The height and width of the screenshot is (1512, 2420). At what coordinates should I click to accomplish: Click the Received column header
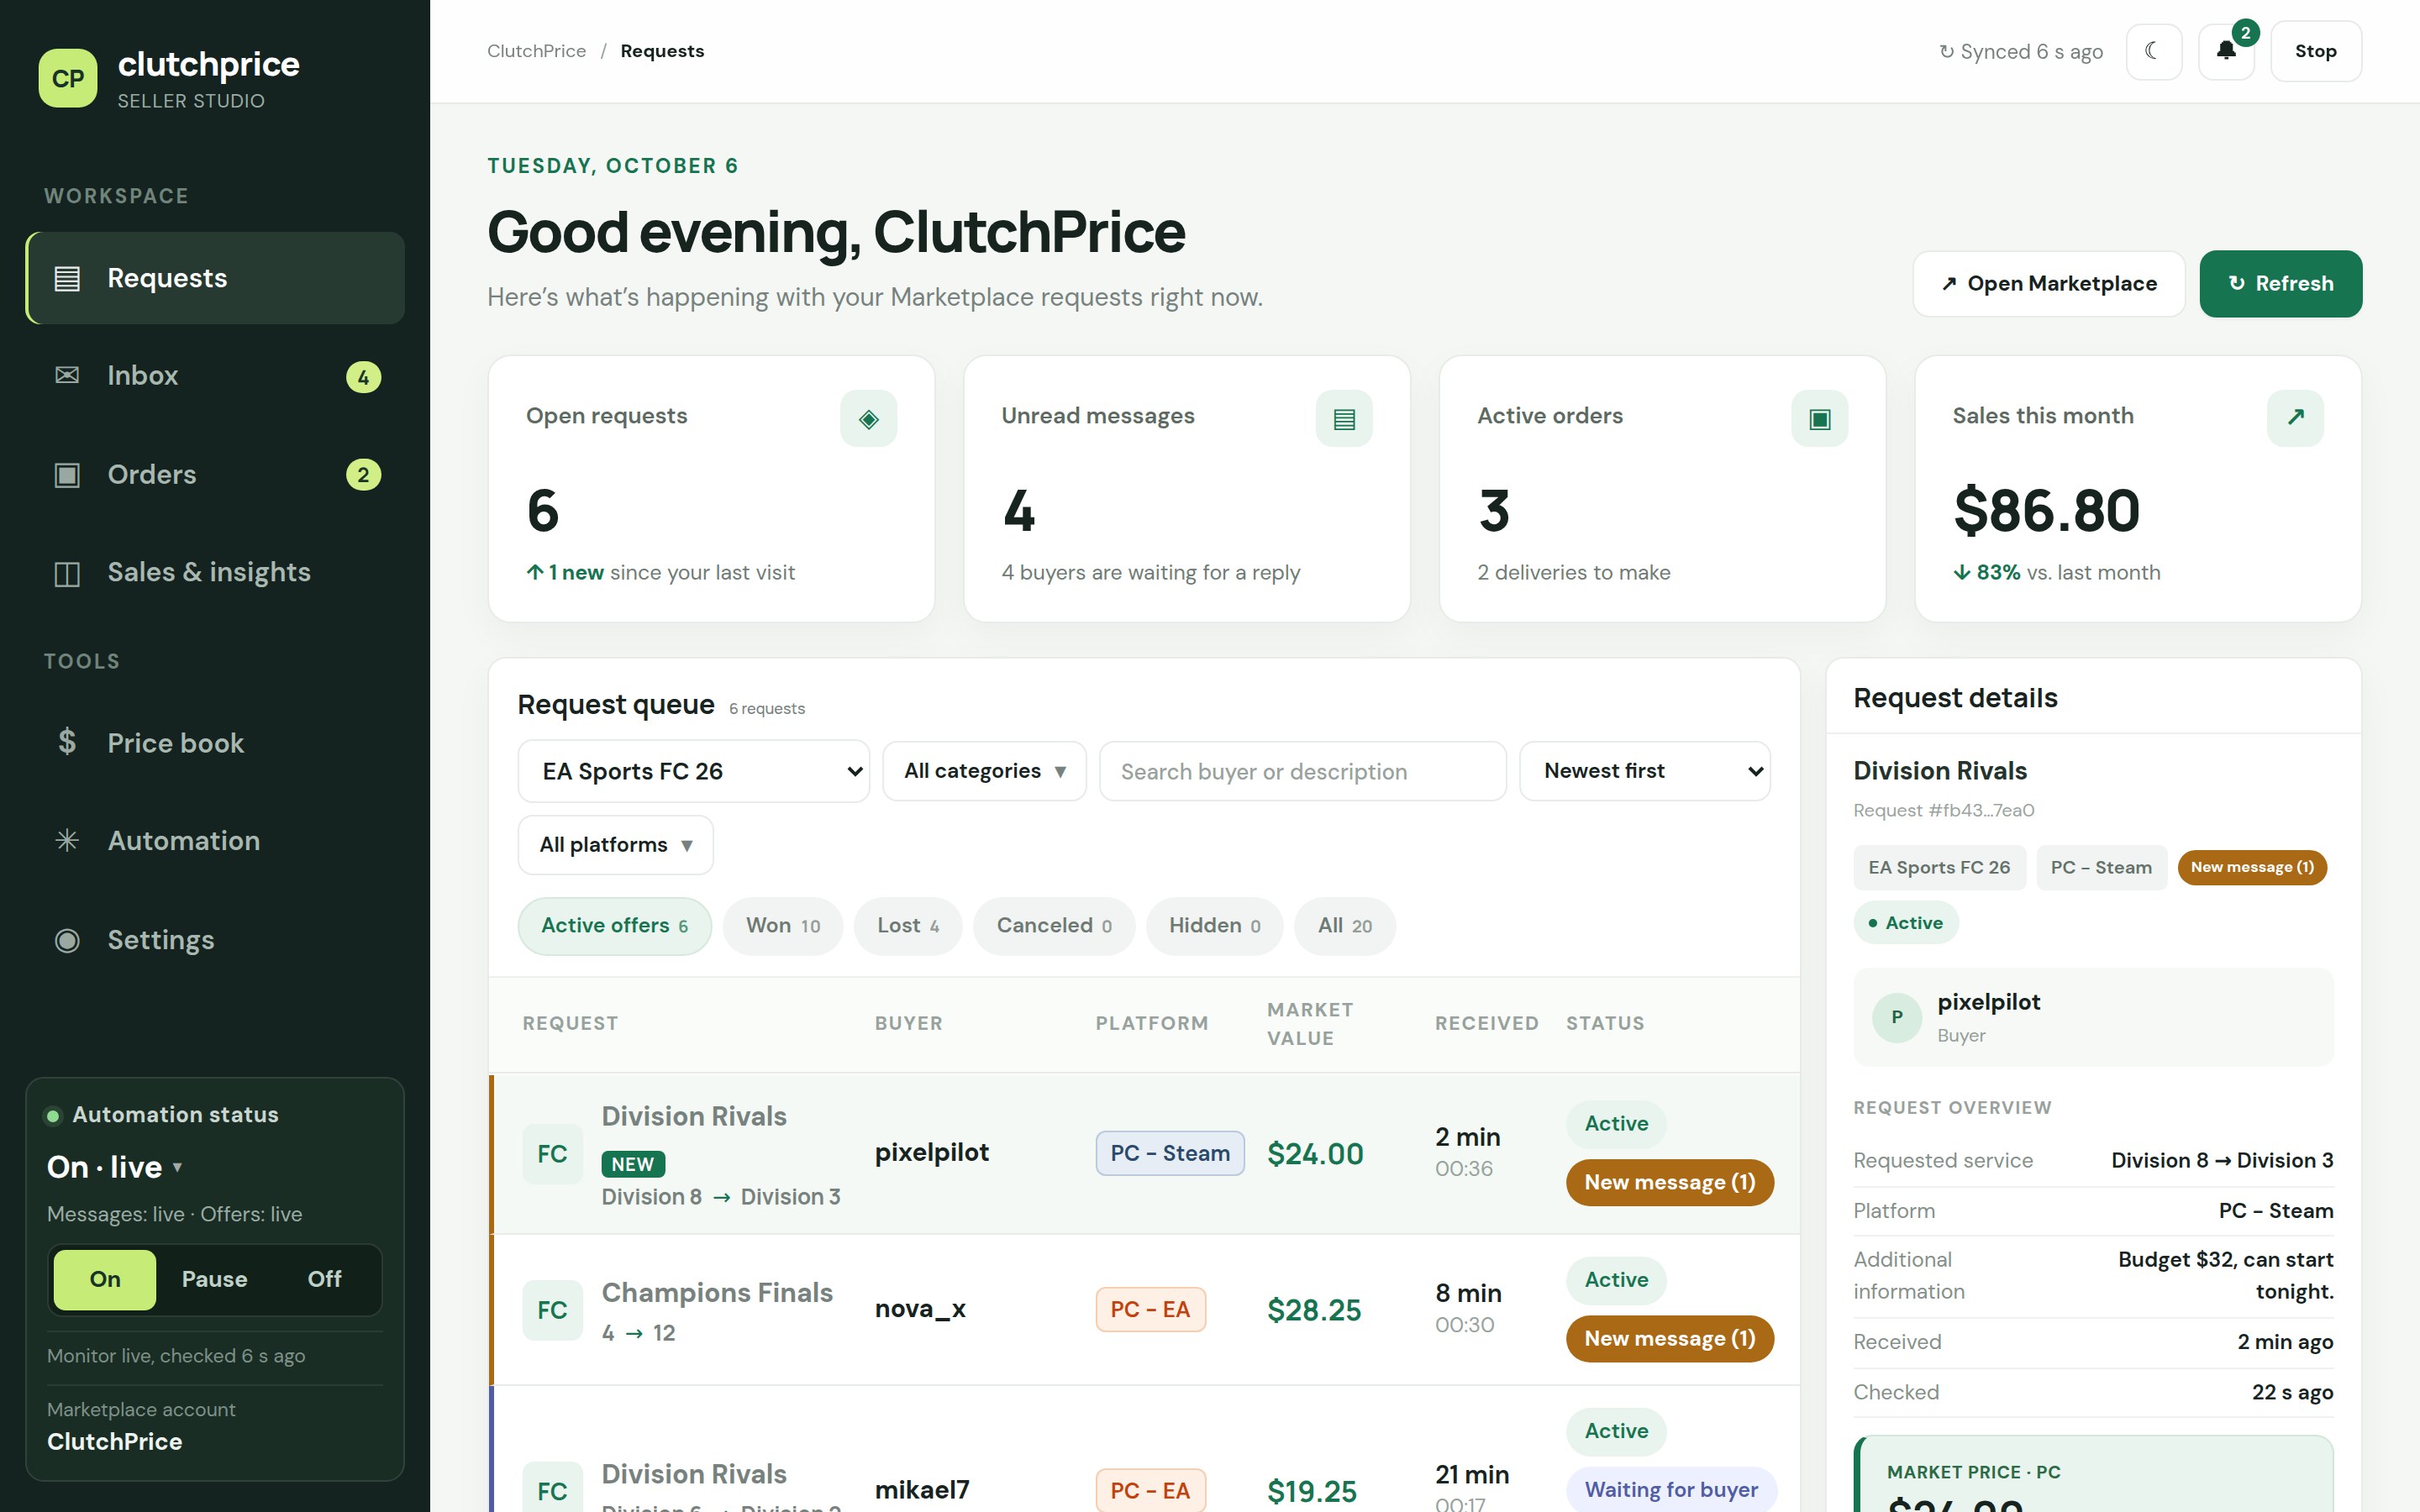tap(1486, 1024)
